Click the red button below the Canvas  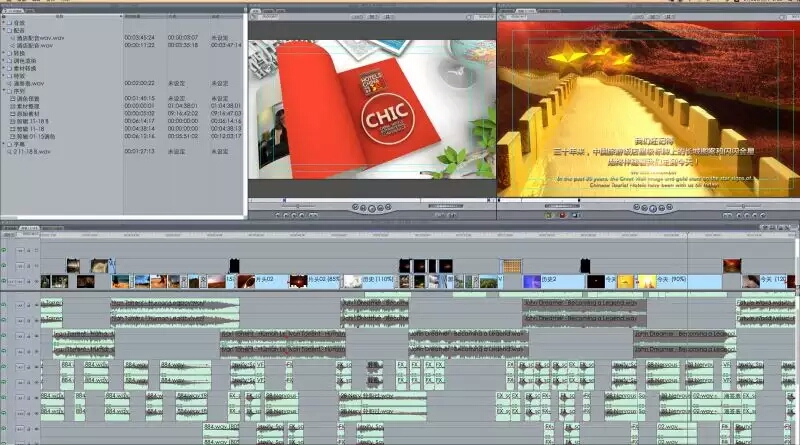(x=562, y=214)
